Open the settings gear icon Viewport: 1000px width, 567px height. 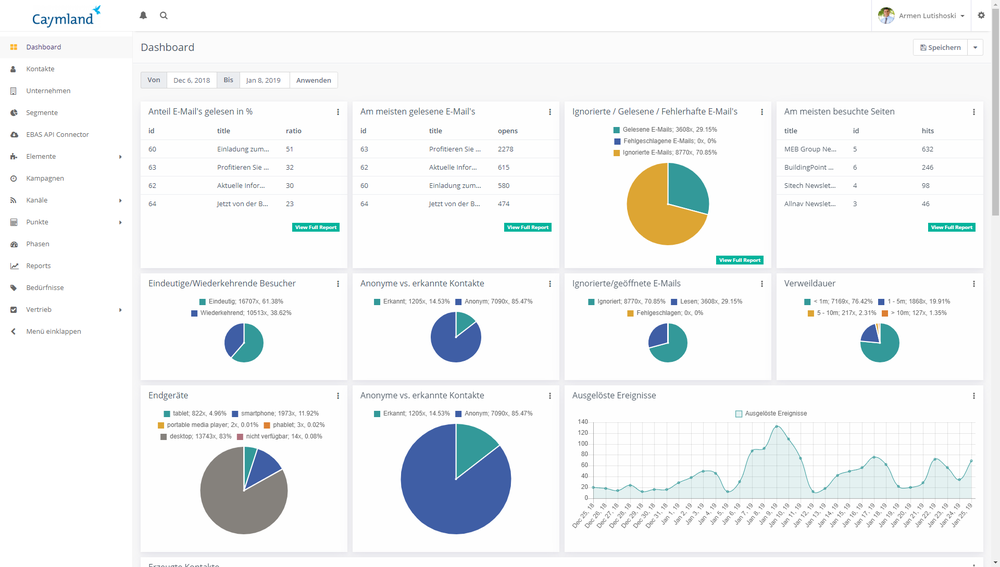[x=982, y=15]
